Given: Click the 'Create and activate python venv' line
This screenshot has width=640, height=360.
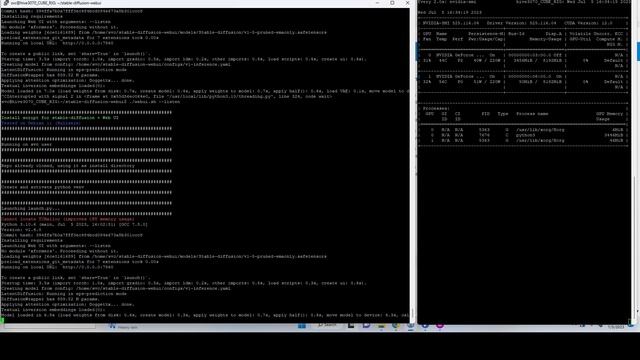Looking at the screenshot, I should click(43, 187).
